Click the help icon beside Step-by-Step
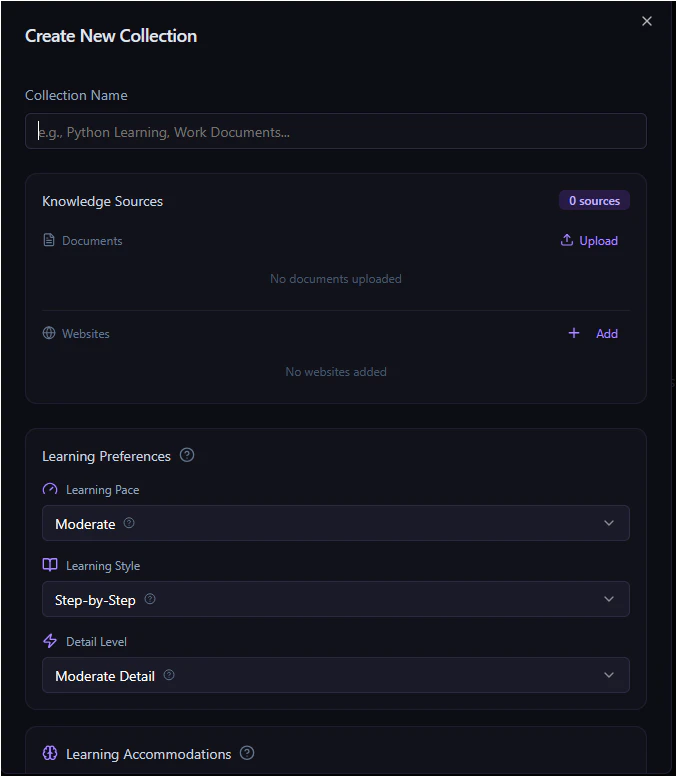Image resolution: width=677 pixels, height=777 pixels. (x=150, y=599)
